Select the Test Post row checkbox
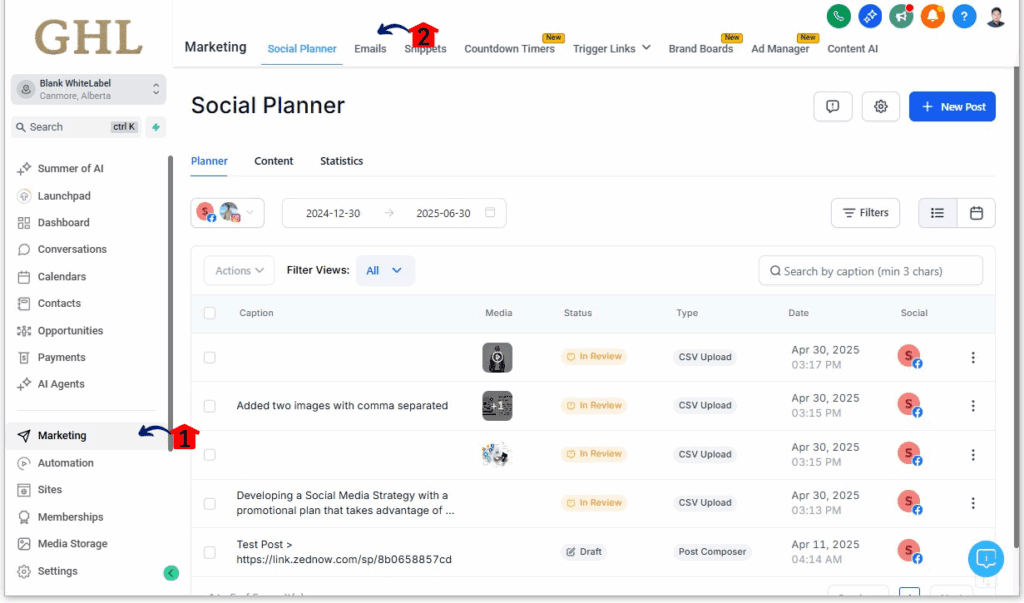1024x603 pixels. click(x=210, y=552)
